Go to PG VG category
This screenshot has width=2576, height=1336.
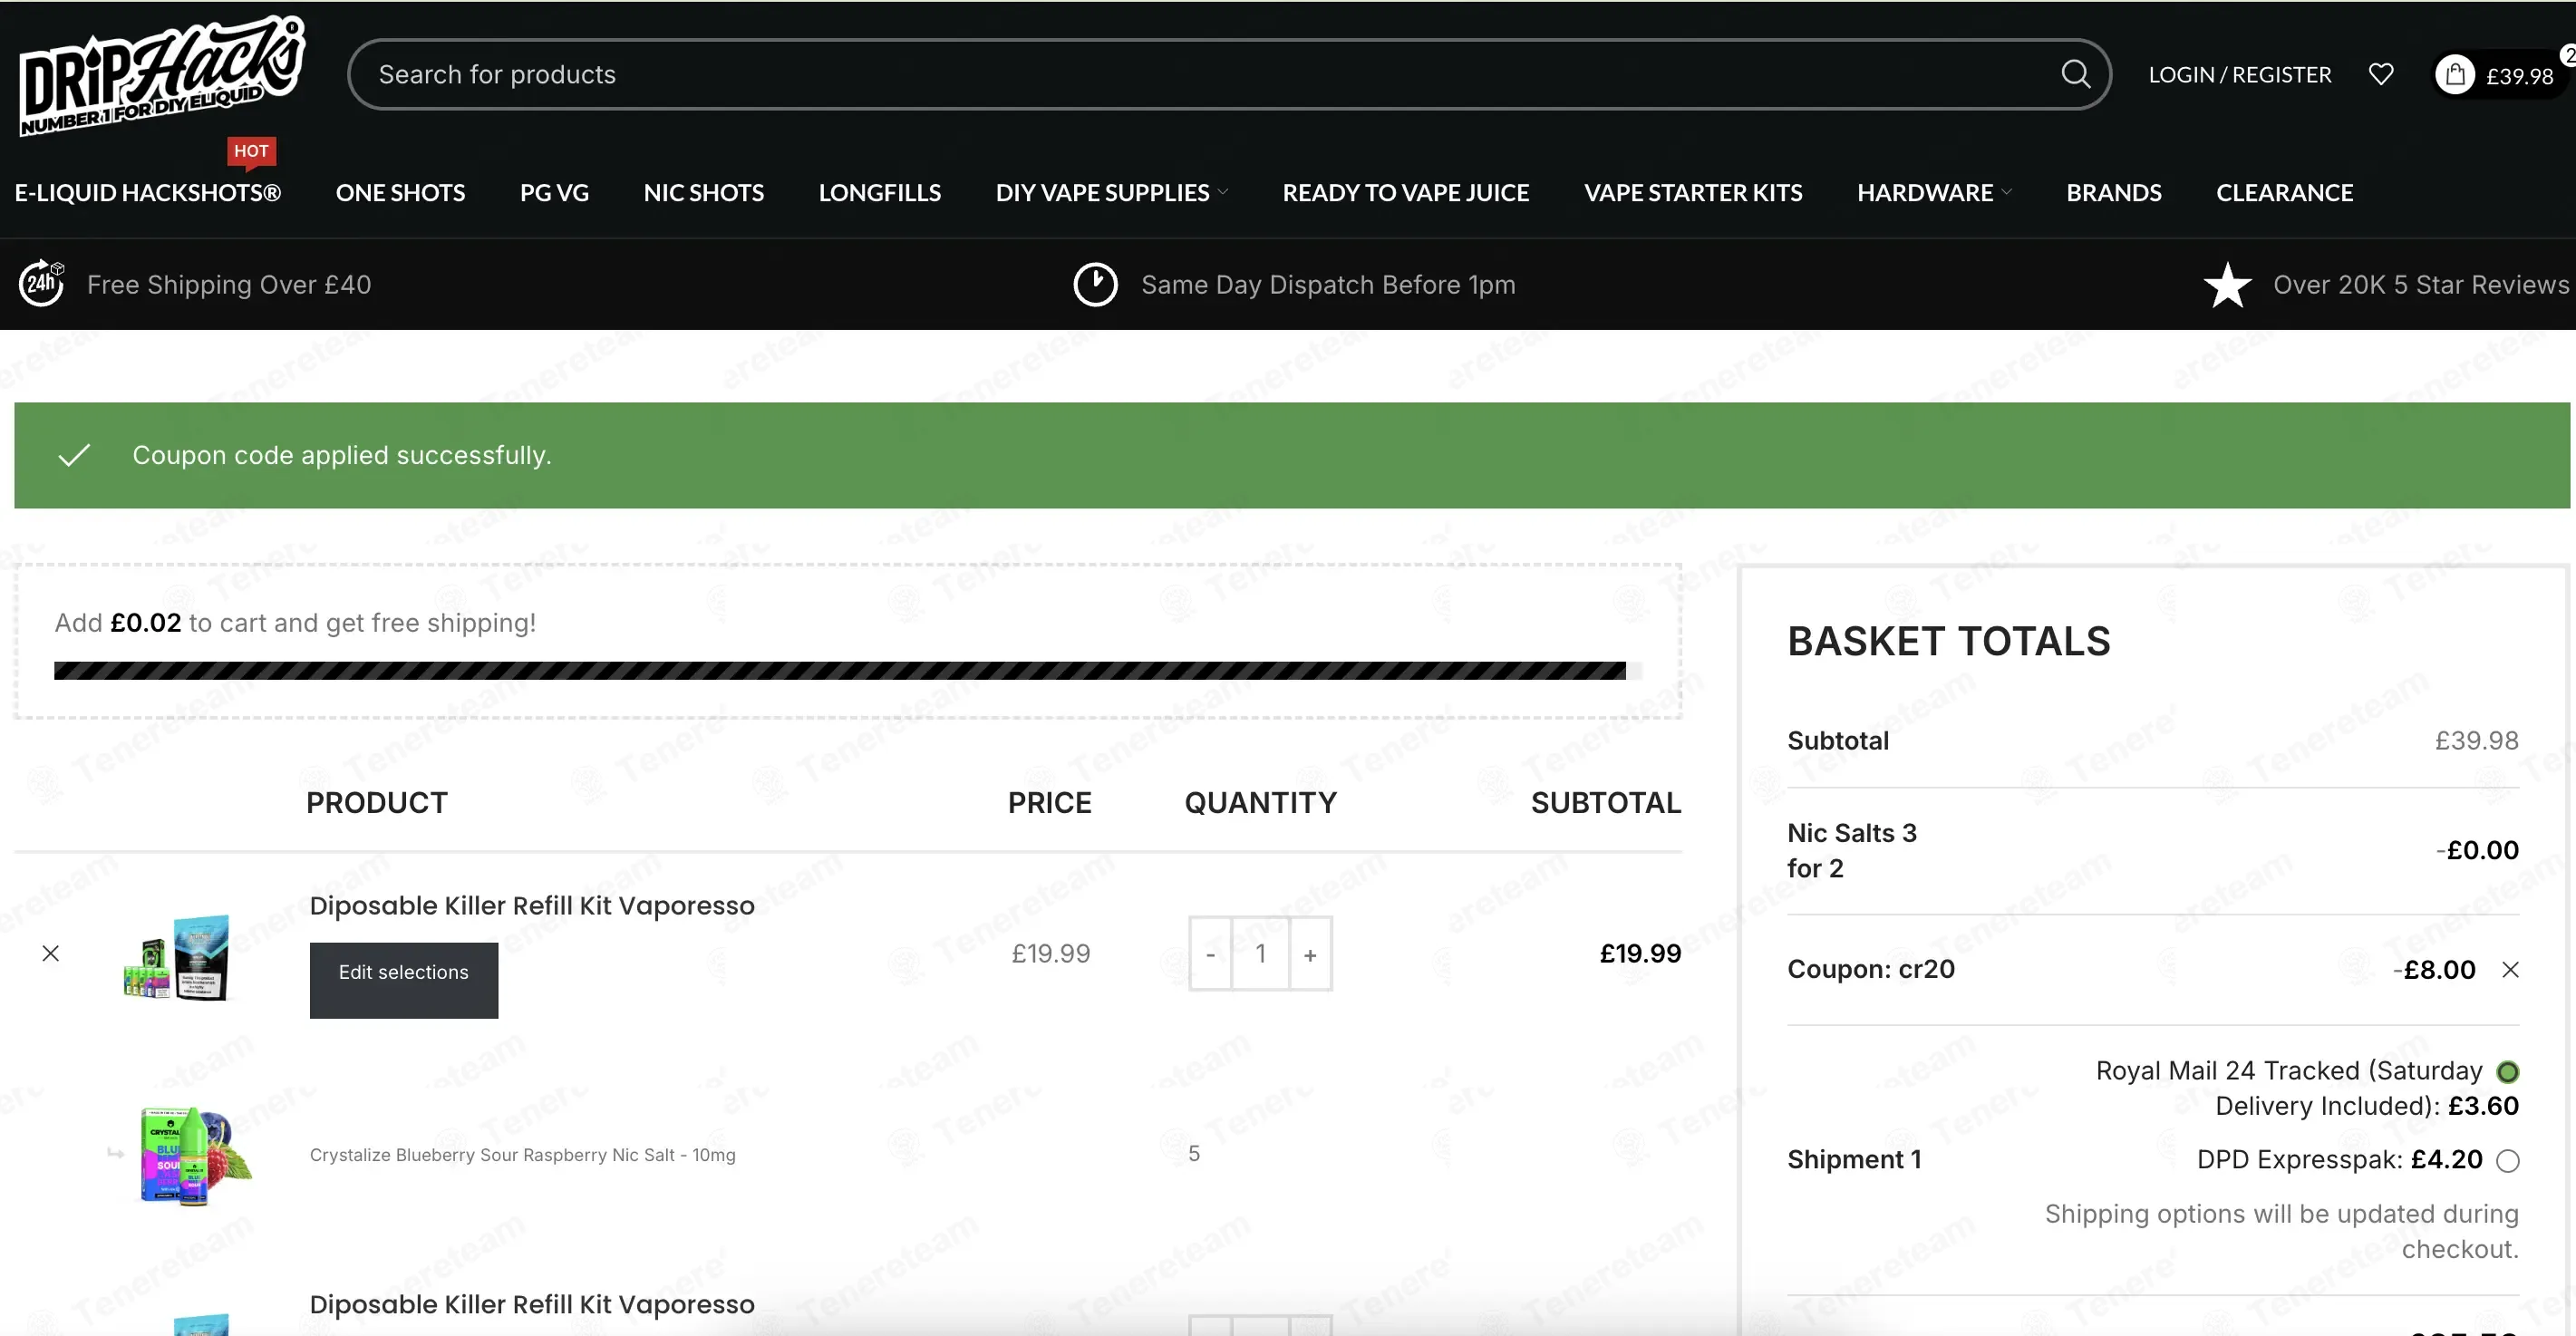[554, 192]
